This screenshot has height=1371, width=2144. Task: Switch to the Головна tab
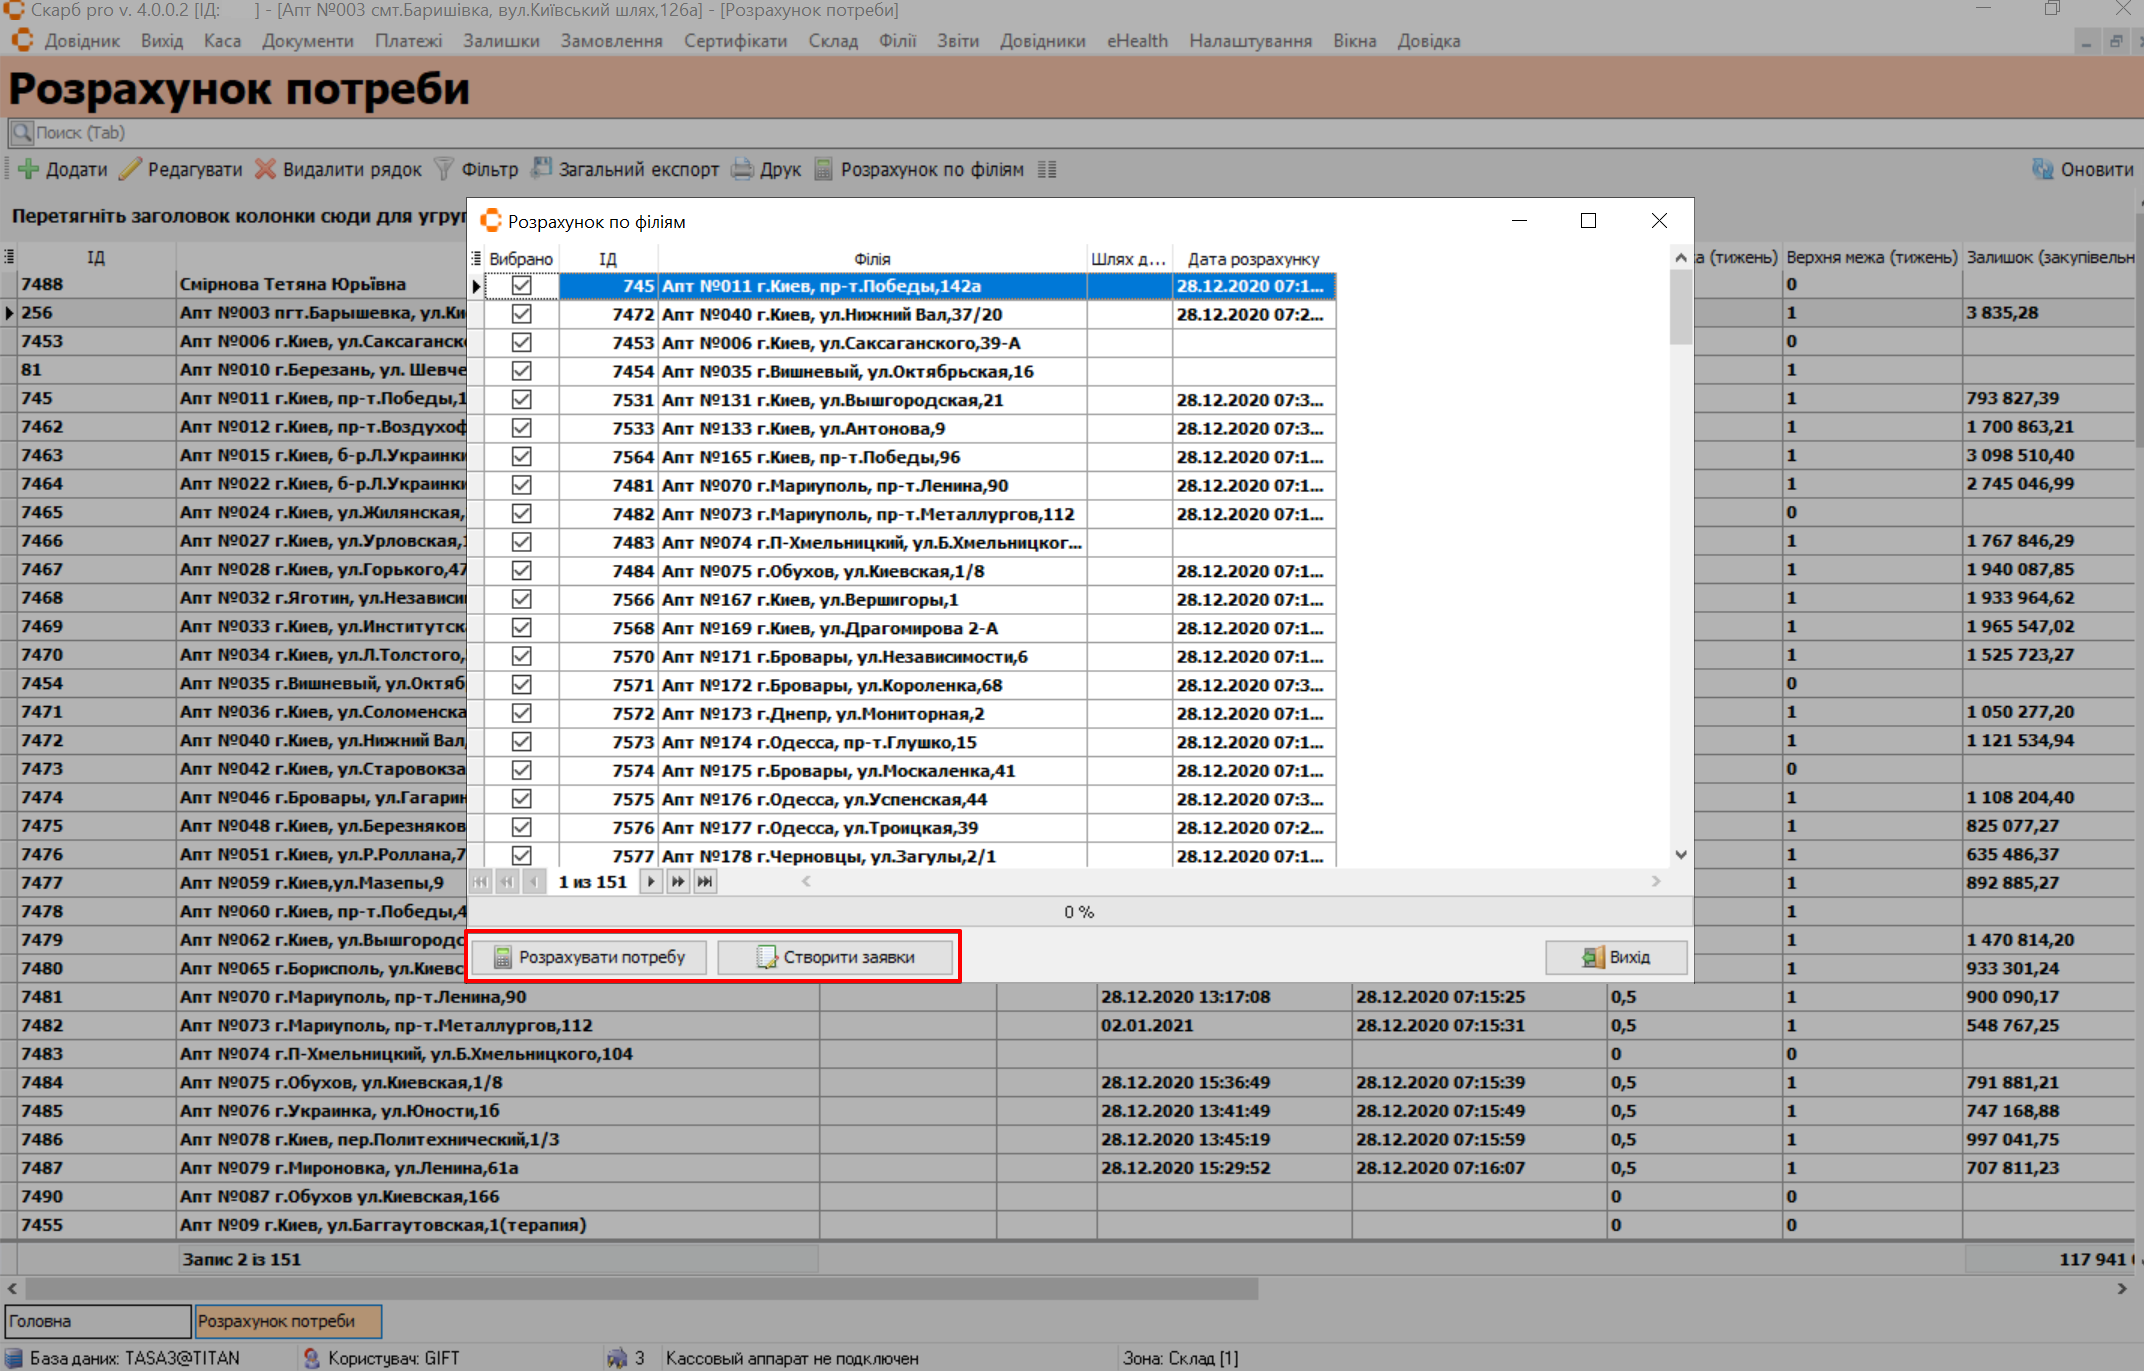(97, 1321)
